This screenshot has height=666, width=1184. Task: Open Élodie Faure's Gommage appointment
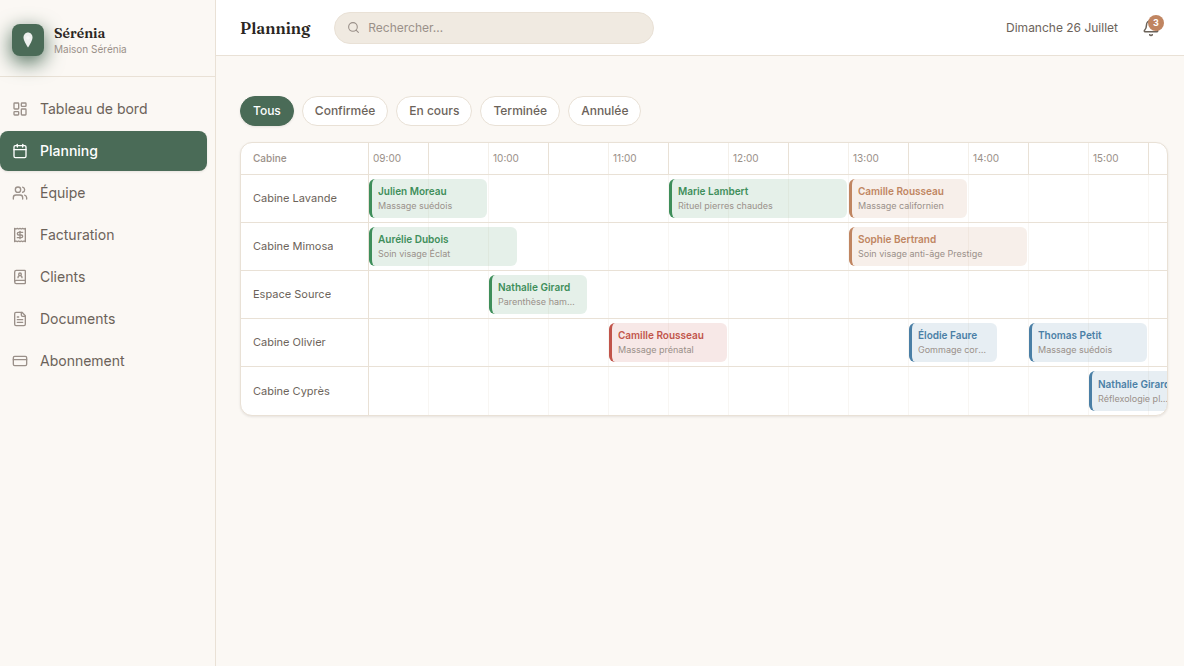pyautogui.click(x=953, y=342)
